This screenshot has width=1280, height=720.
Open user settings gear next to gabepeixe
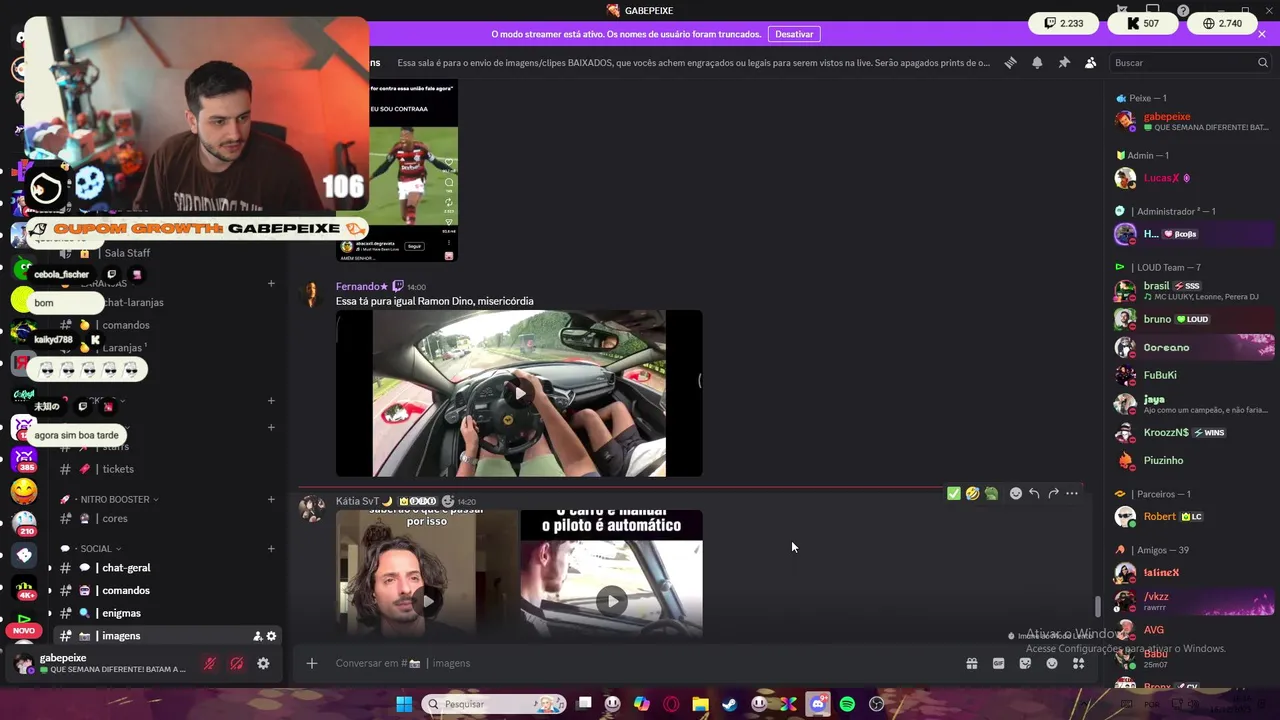pyautogui.click(x=263, y=663)
